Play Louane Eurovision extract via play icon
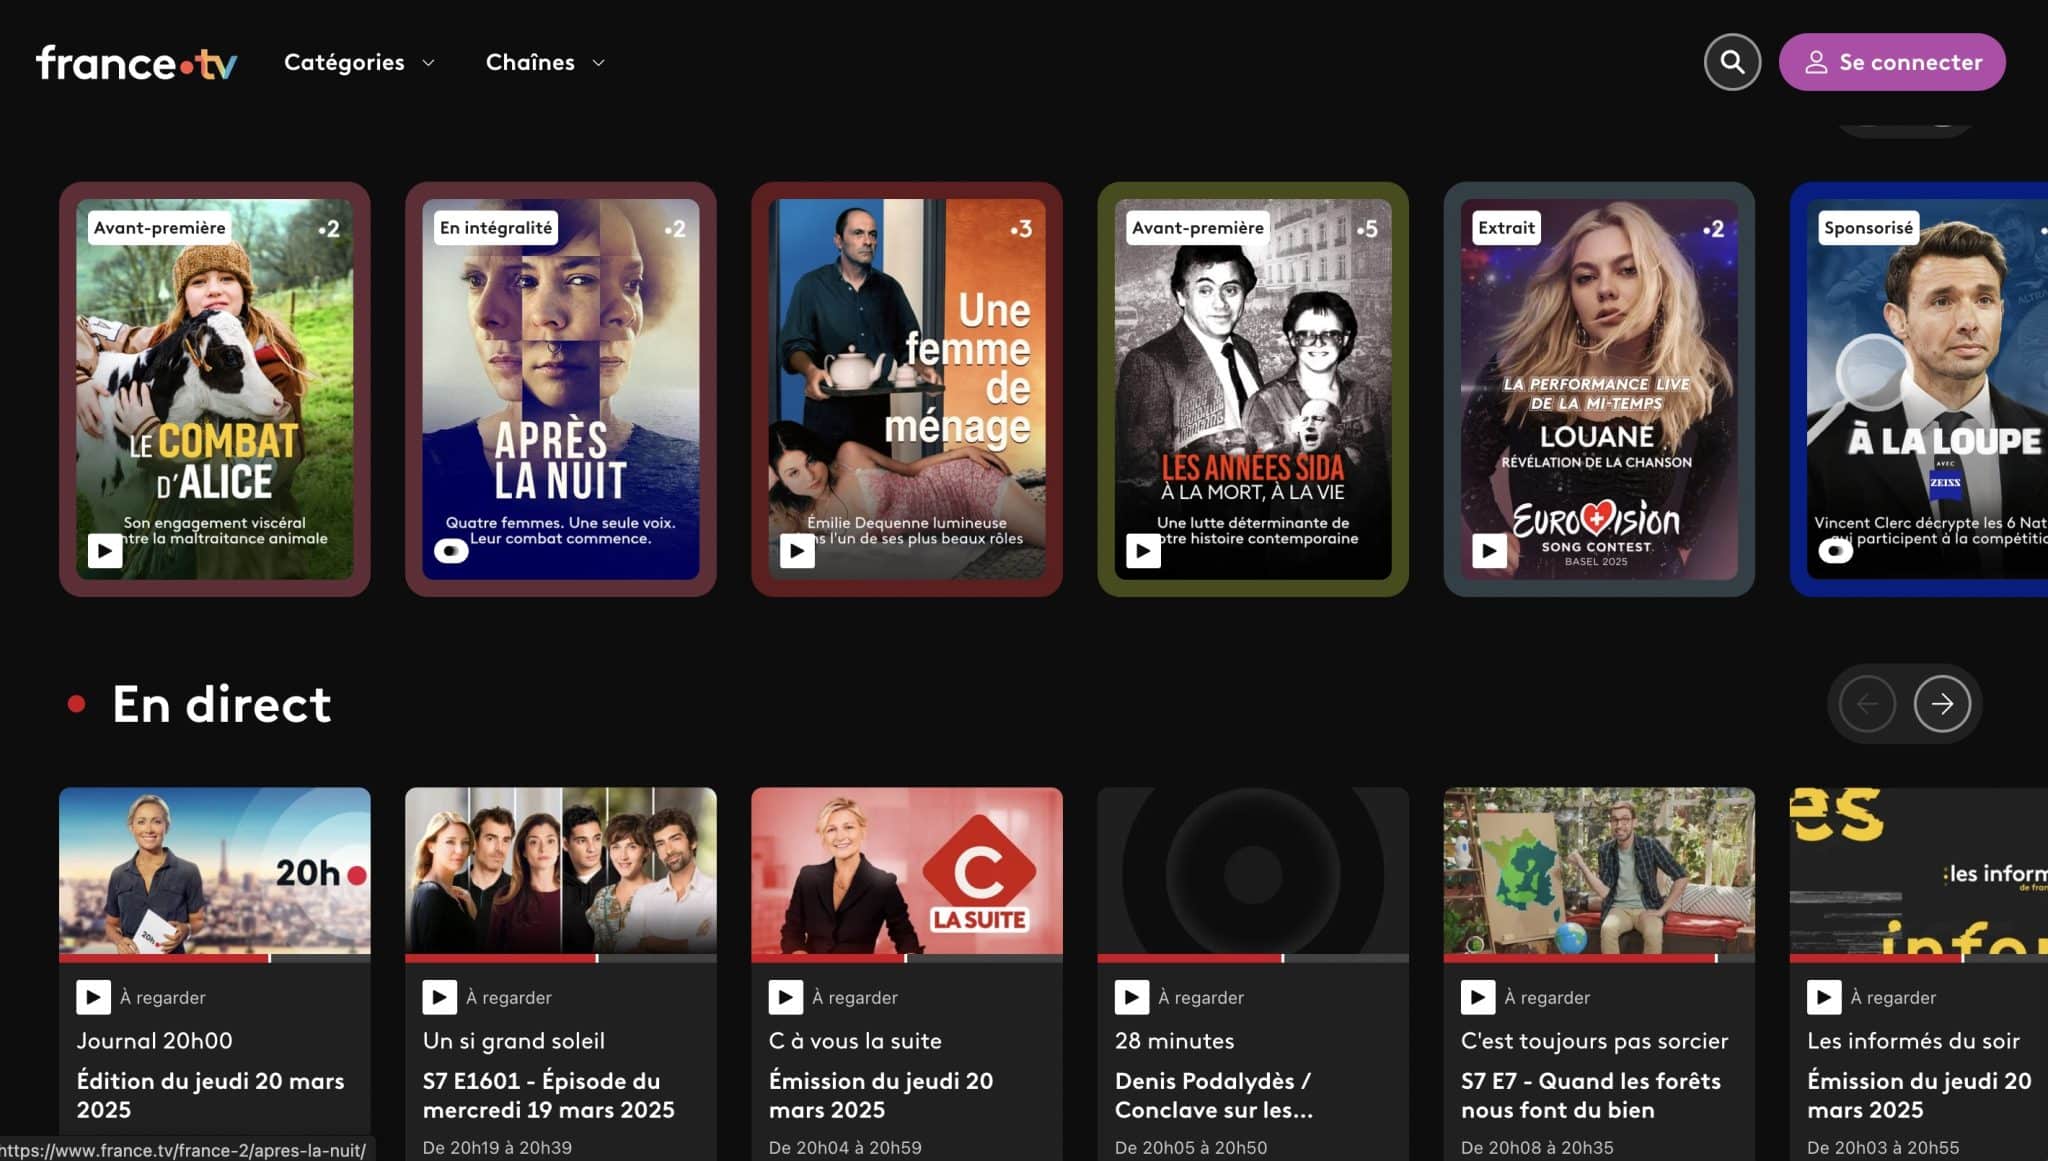Screen dimensions: 2048x1161 pos(1489,550)
